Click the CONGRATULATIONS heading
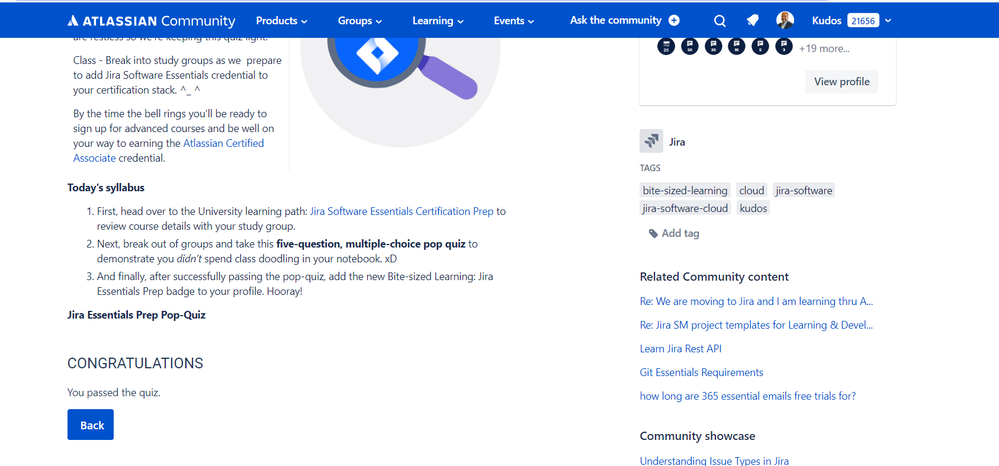The width and height of the screenshot is (999, 466). coord(135,363)
